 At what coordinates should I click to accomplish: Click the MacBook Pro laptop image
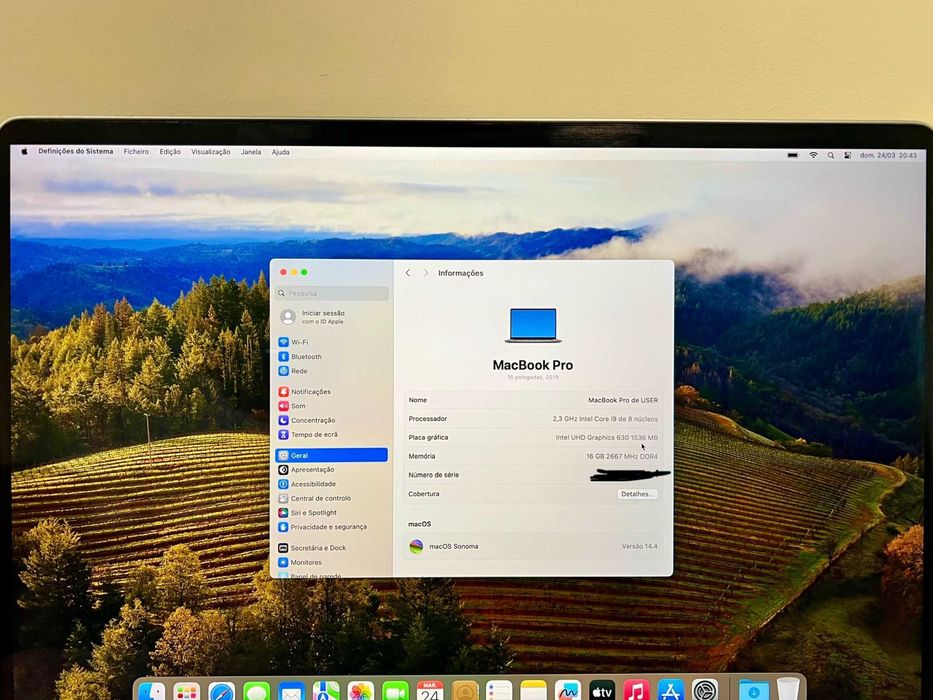point(533,325)
